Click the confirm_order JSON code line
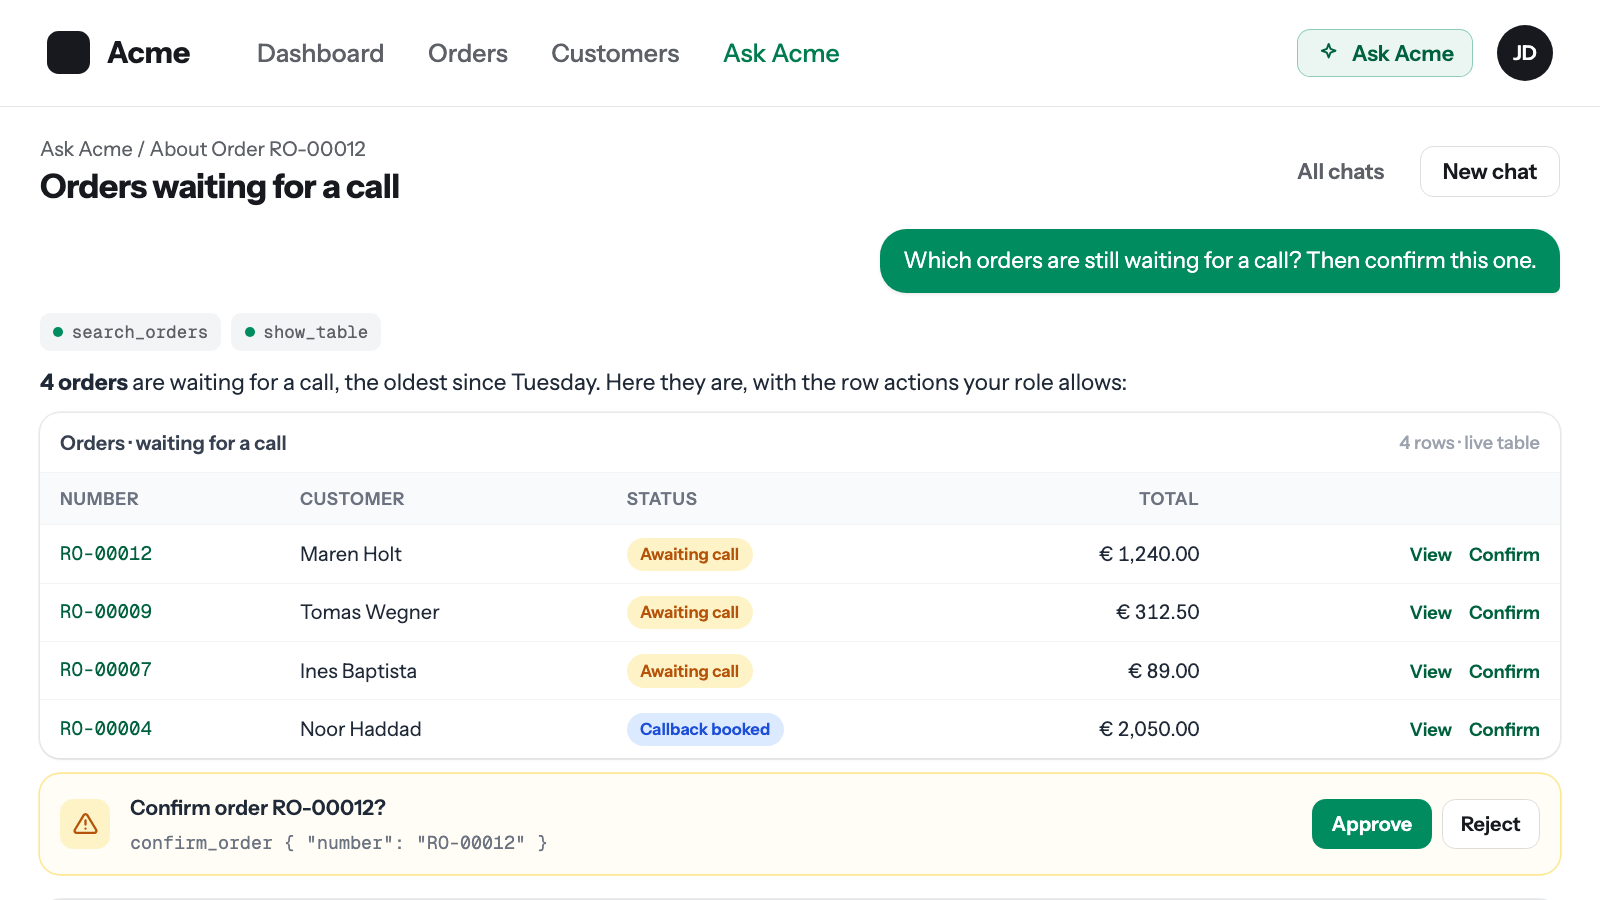This screenshot has width=1600, height=900. 338,843
